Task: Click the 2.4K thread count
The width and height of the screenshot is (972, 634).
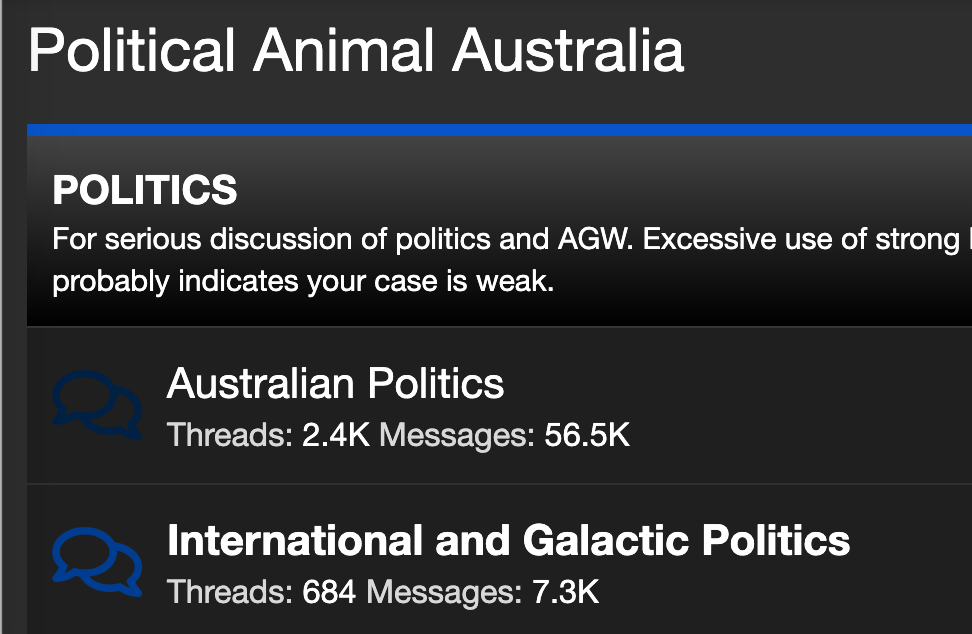Action: click(x=335, y=435)
